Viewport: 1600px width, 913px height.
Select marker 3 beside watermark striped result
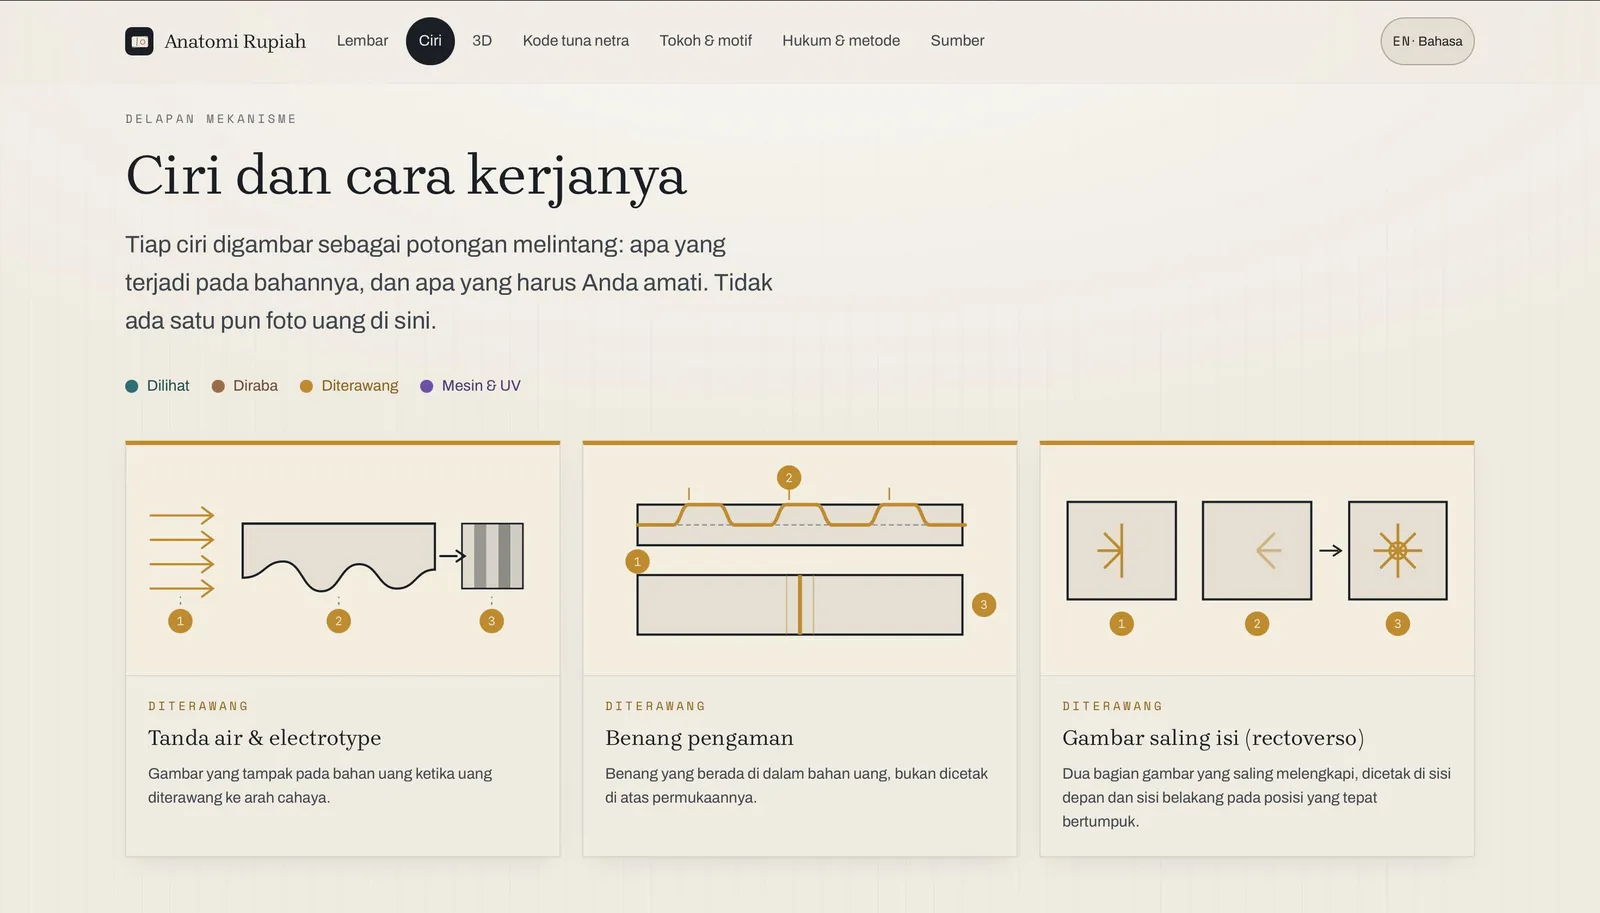[491, 621]
